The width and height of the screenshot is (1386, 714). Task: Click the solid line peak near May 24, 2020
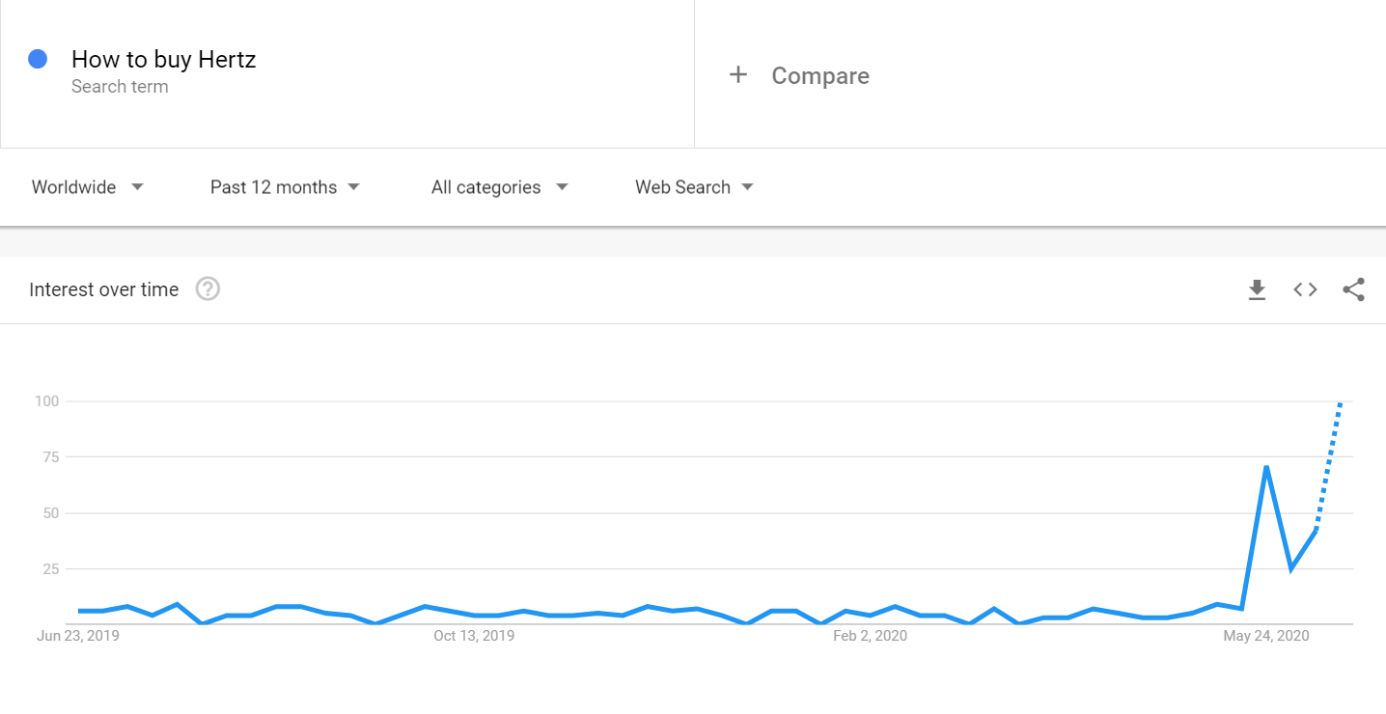pos(1267,467)
